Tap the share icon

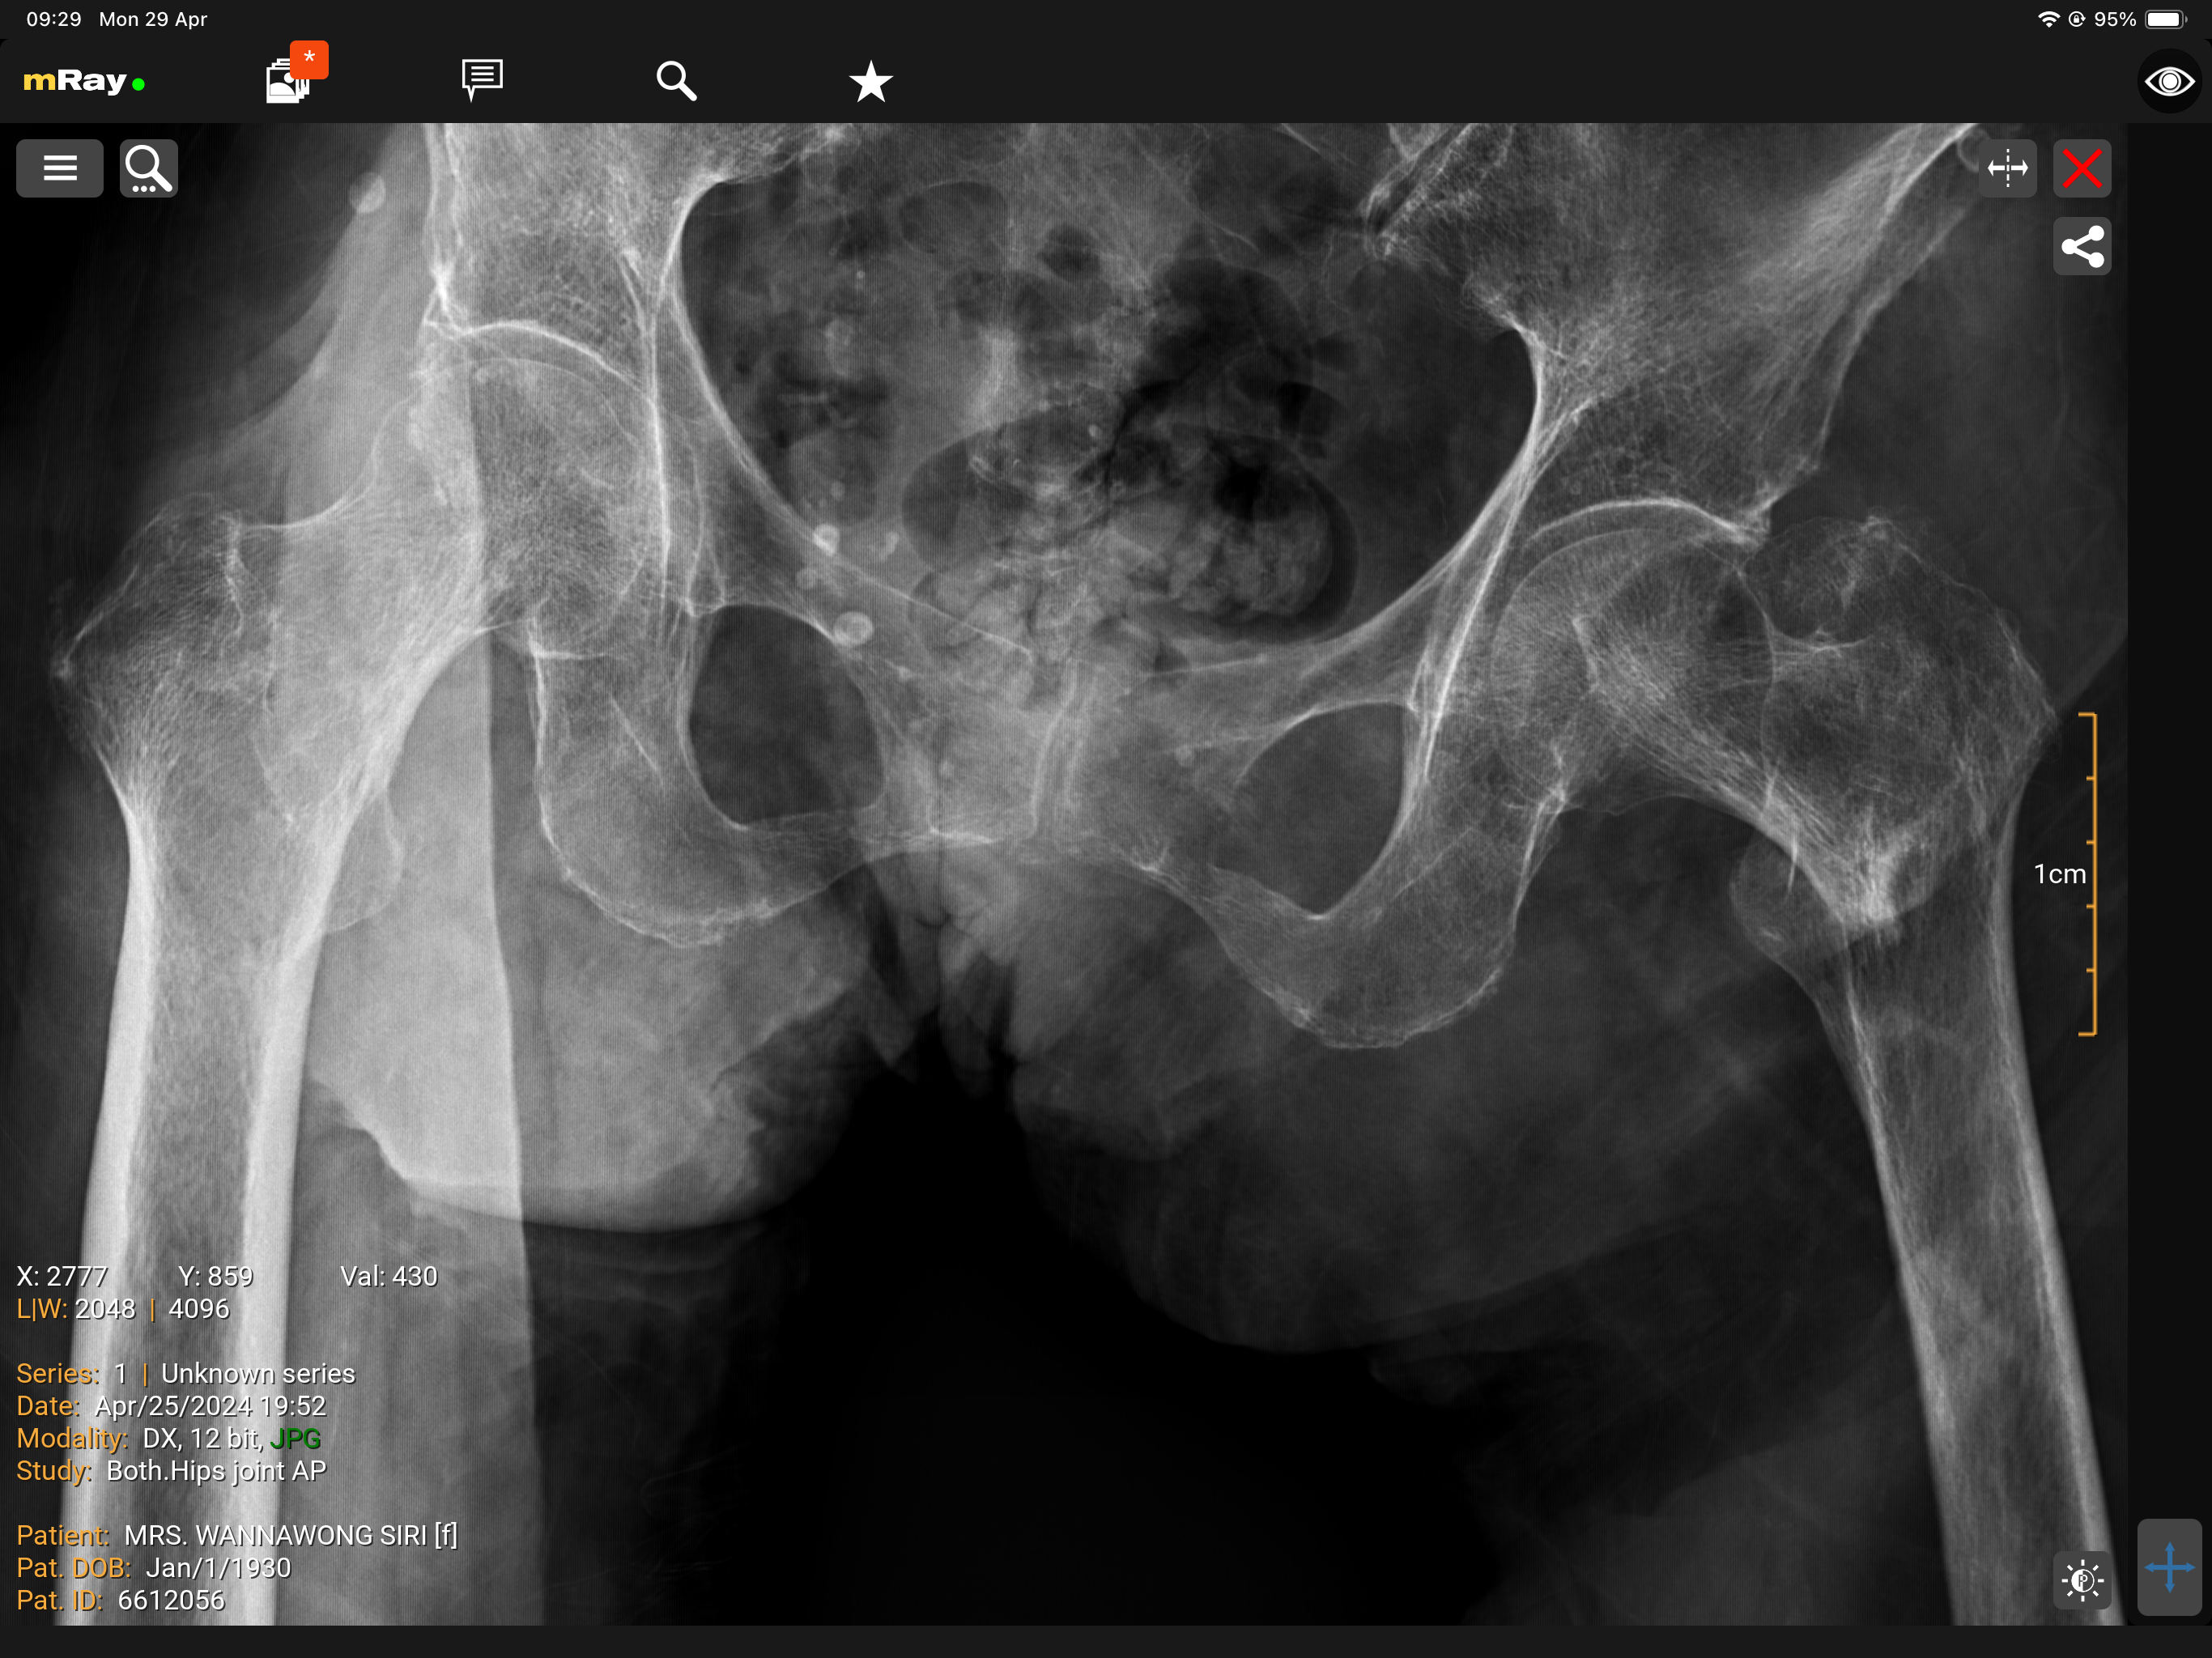point(2082,246)
